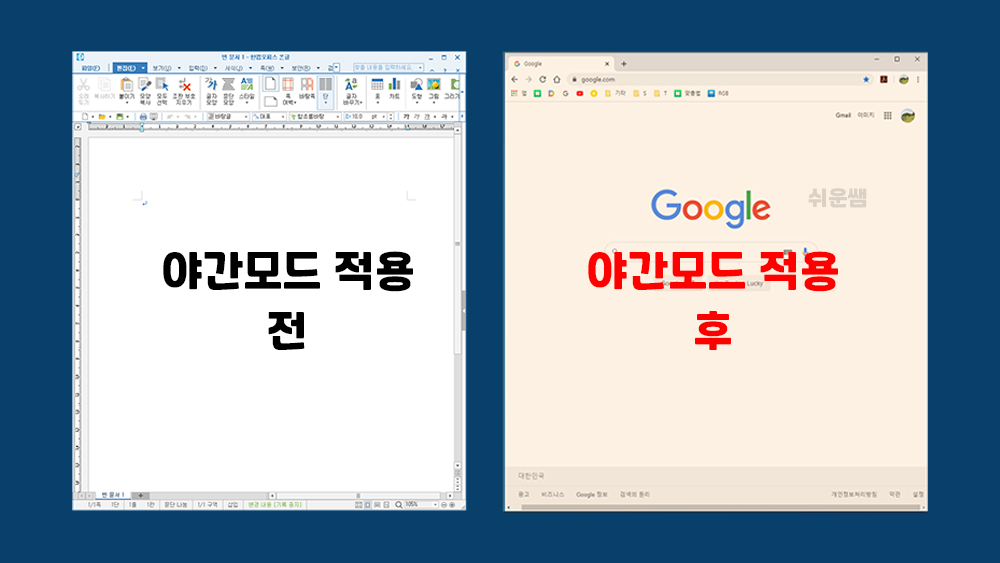Click the master page (바탕쪽) icon
1000x563 pixels.
[x=307, y=85]
